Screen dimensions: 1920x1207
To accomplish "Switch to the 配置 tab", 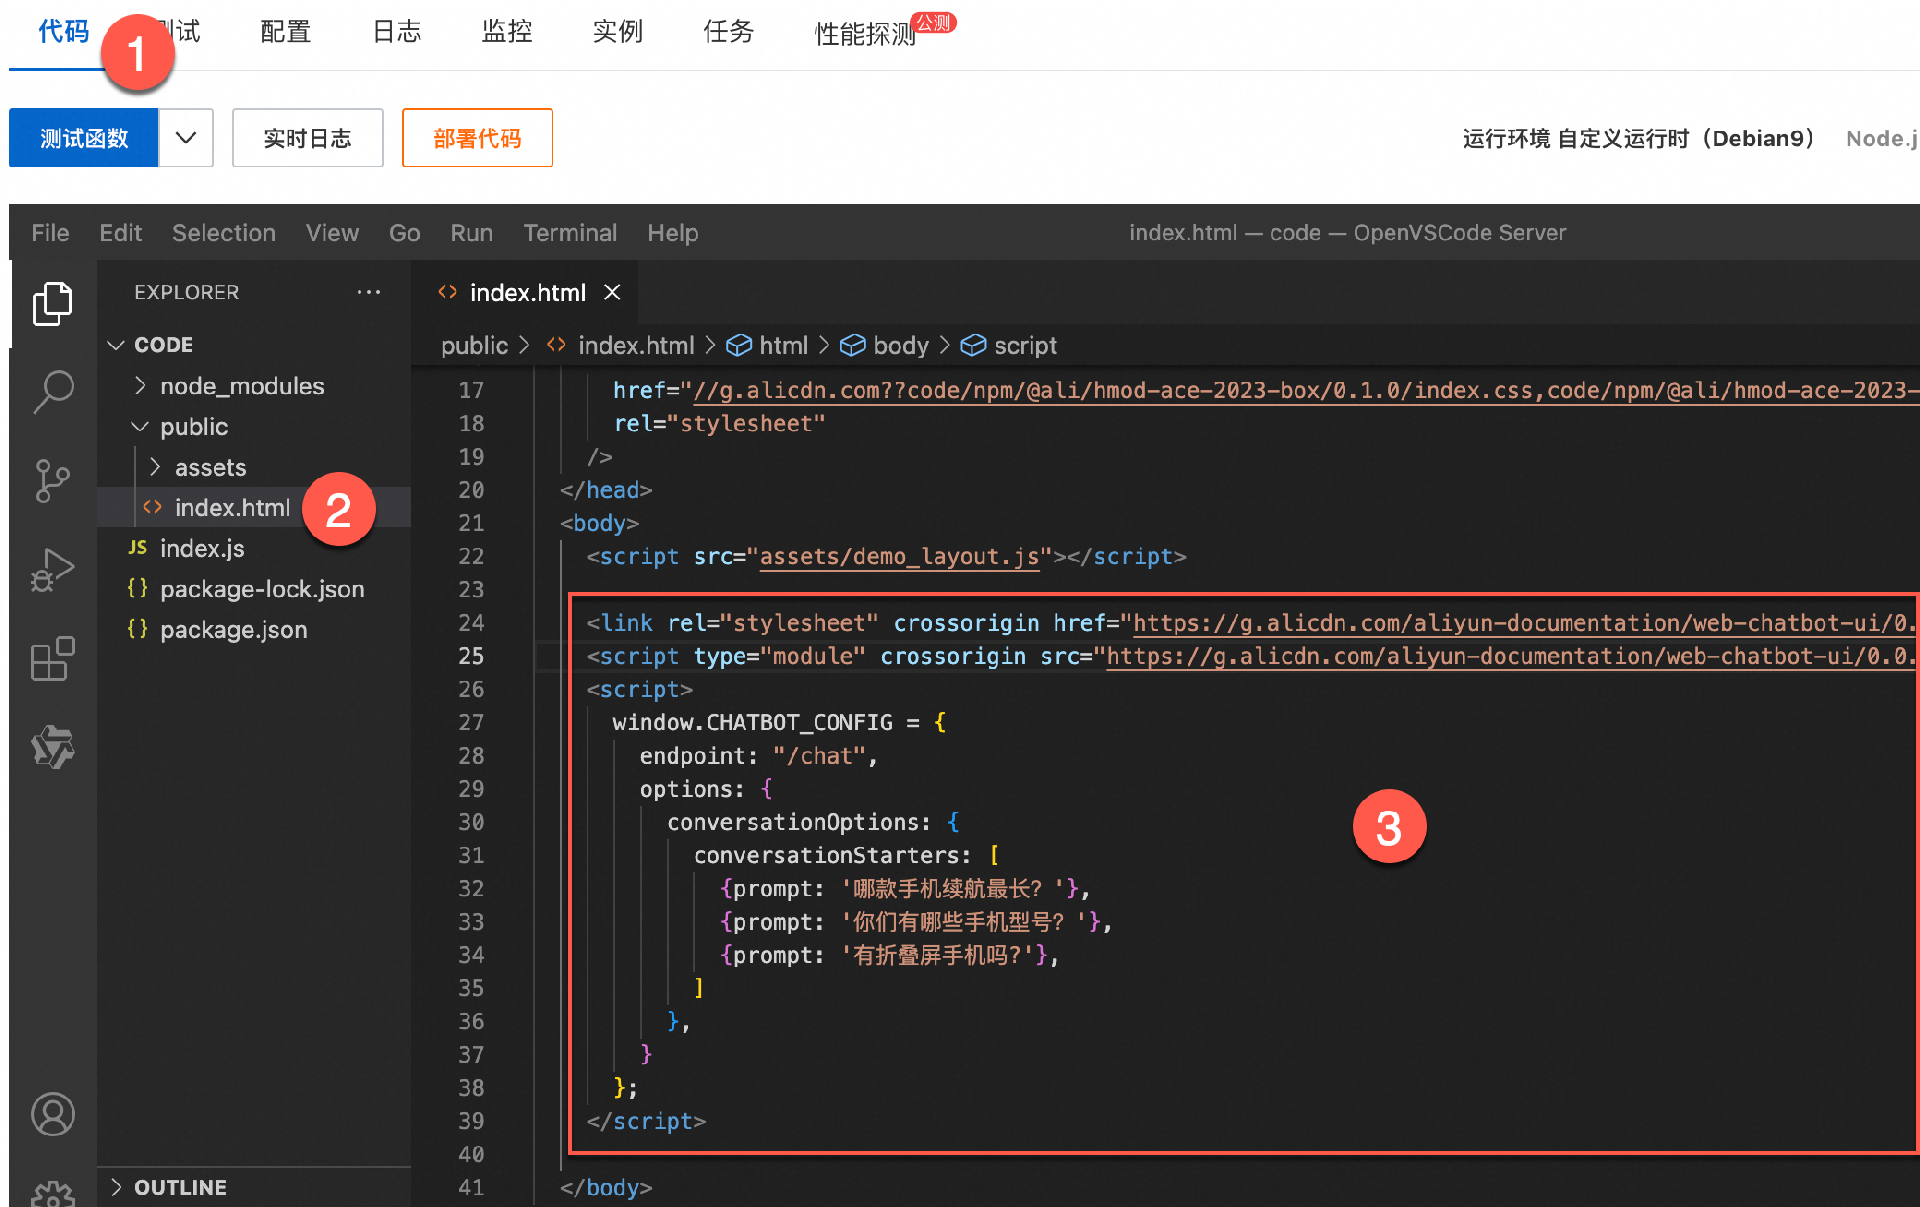I will 285,32.
